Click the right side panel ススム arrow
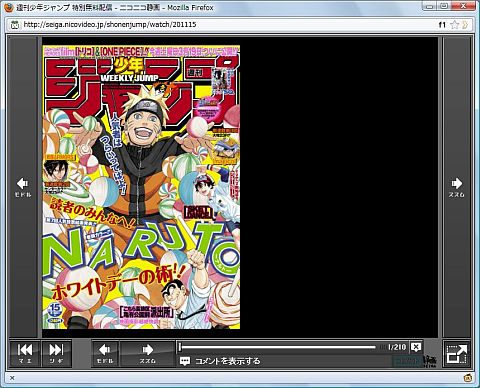Screen dimensions: 480x388 456,187
